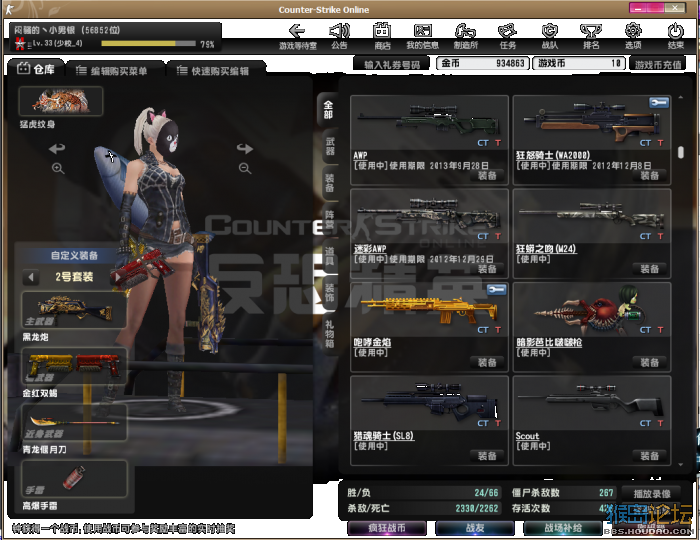Select the All (全部) category tab
This screenshot has height=540, width=700.
(x=328, y=110)
